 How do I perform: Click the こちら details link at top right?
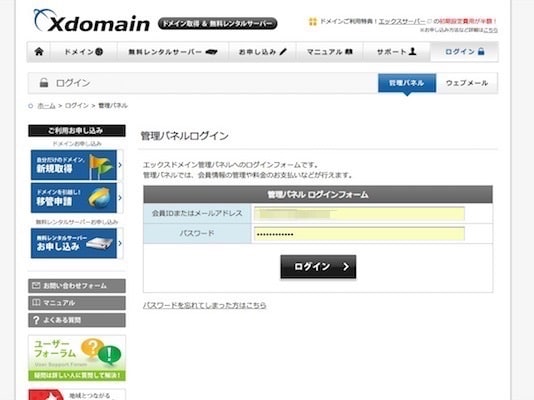coord(490,30)
